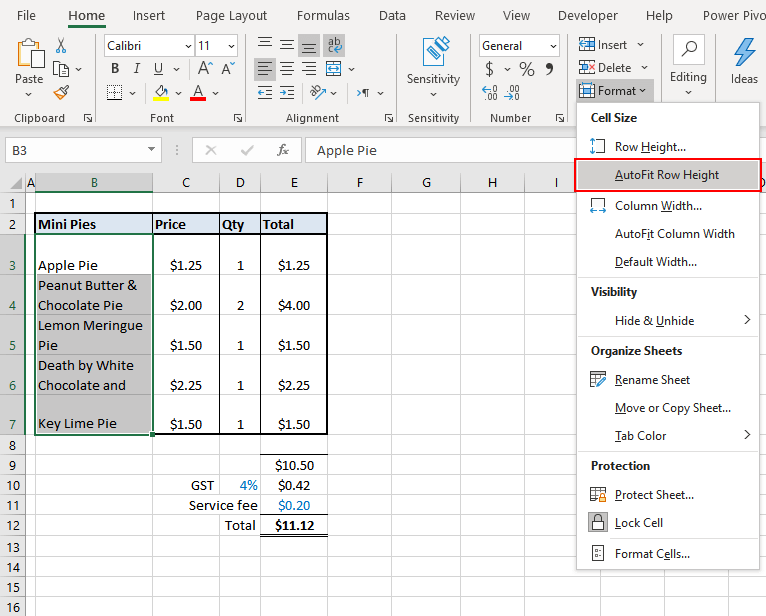Image resolution: width=766 pixels, height=616 pixels.
Task: Expand Tab Color submenu
Action: (x=668, y=435)
